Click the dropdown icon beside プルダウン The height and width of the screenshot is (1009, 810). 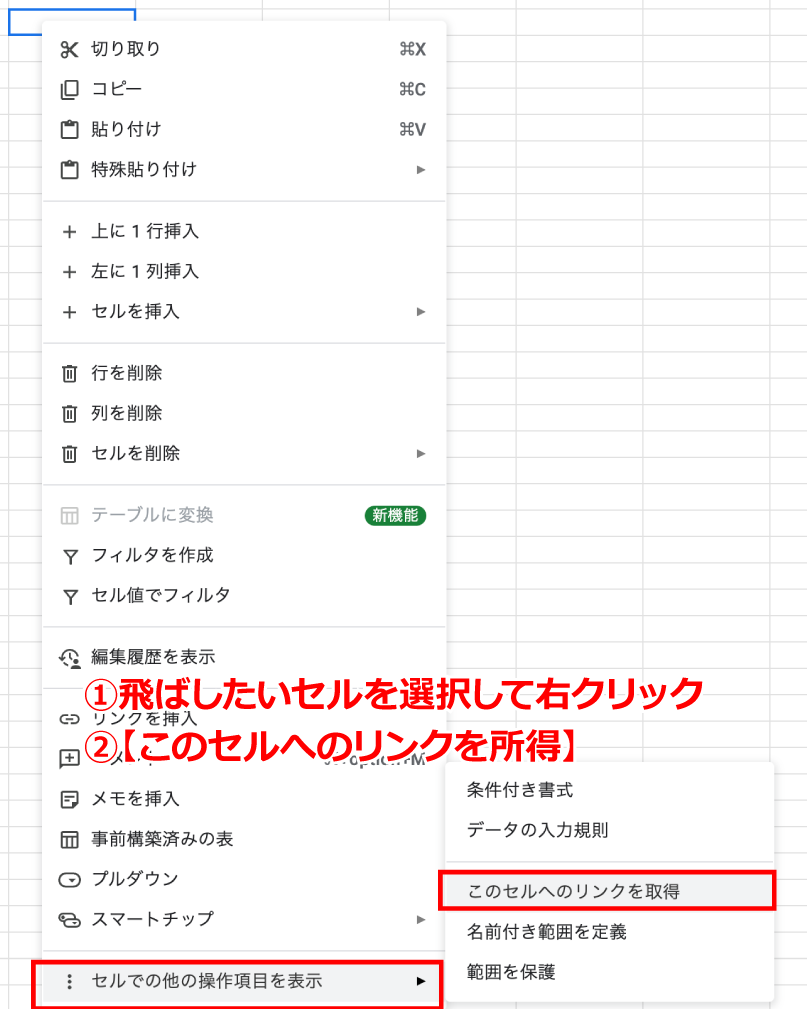point(69,880)
